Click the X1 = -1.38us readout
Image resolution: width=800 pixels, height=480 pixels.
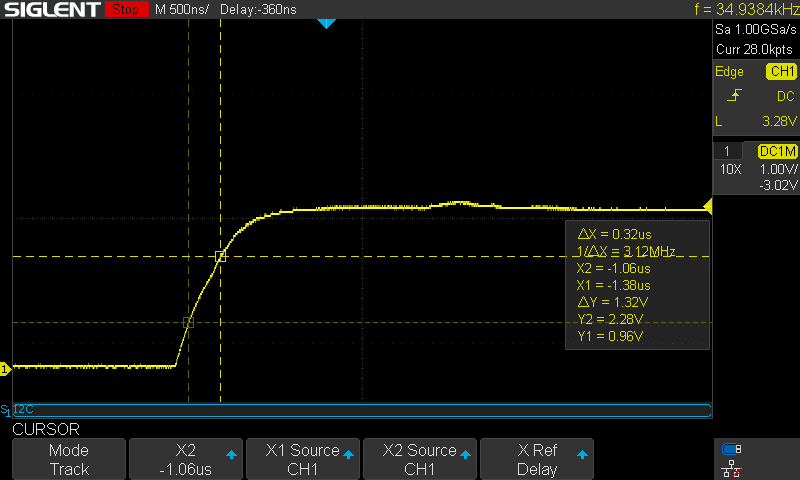tap(613, 285)
